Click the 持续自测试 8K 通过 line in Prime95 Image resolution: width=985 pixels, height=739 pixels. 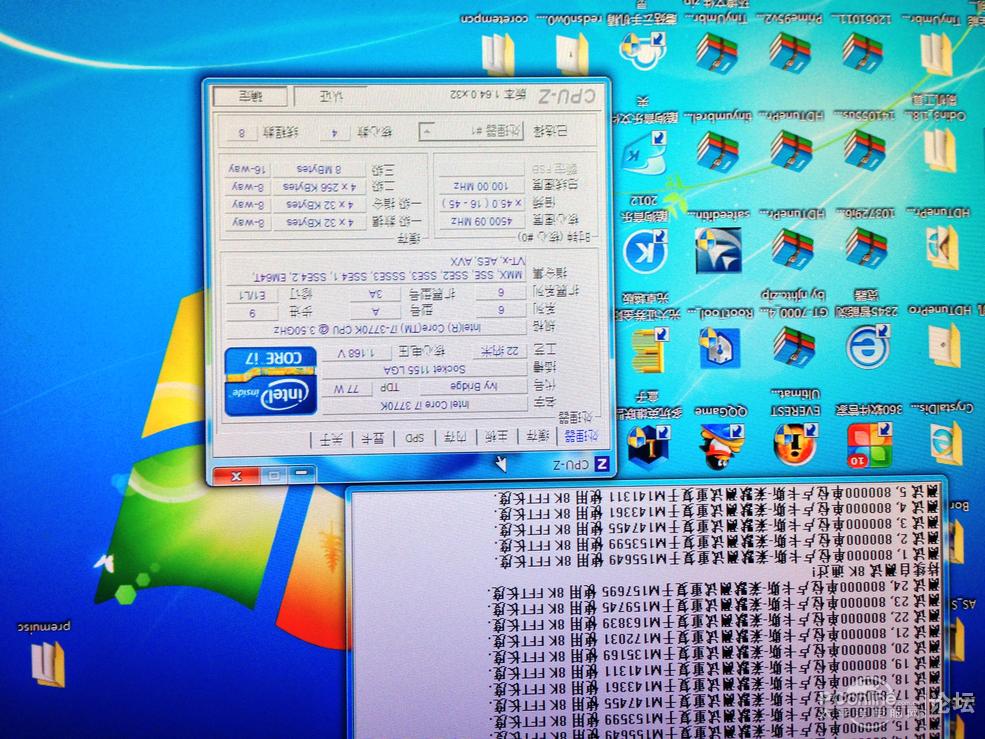click(876, 572)
